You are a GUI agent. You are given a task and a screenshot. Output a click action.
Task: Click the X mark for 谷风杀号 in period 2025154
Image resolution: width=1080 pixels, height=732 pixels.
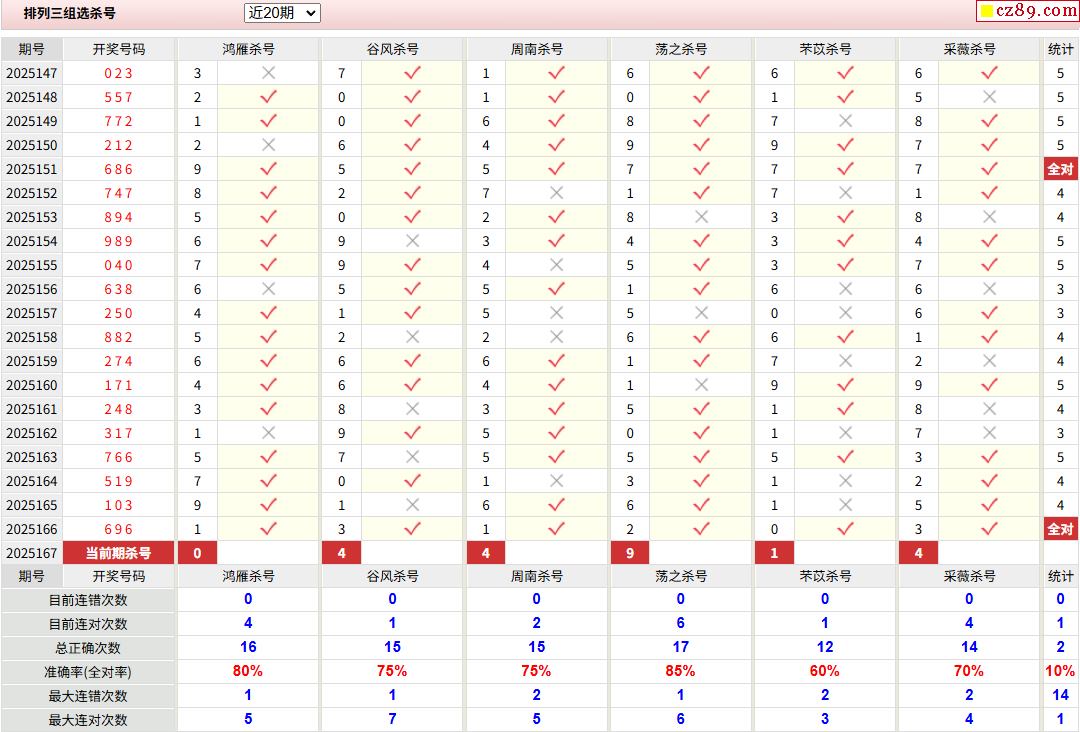tap(413, 241)
